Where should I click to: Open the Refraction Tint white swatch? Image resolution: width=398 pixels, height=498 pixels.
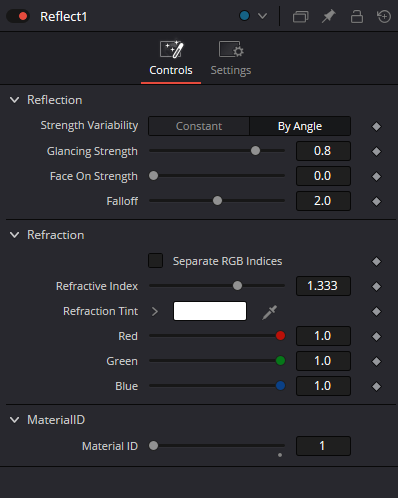point(210,311)
